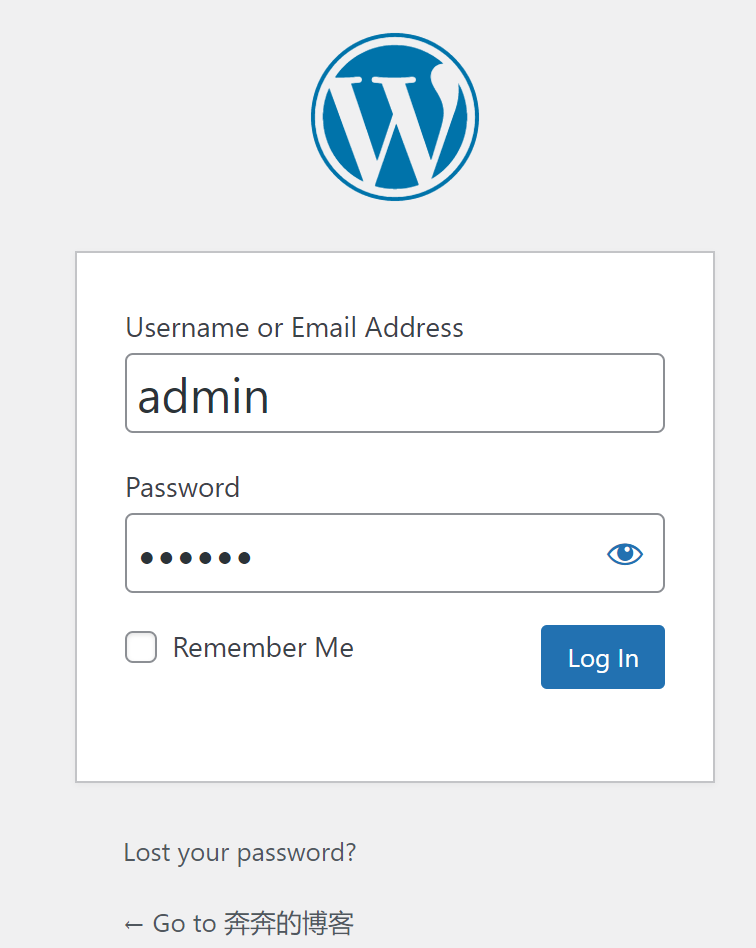Go to 奔奔的博客 via the bottom link
Image resolution: width=756 pixels, height=948 pixels.
pyautogui.click(x=239, y=923)
